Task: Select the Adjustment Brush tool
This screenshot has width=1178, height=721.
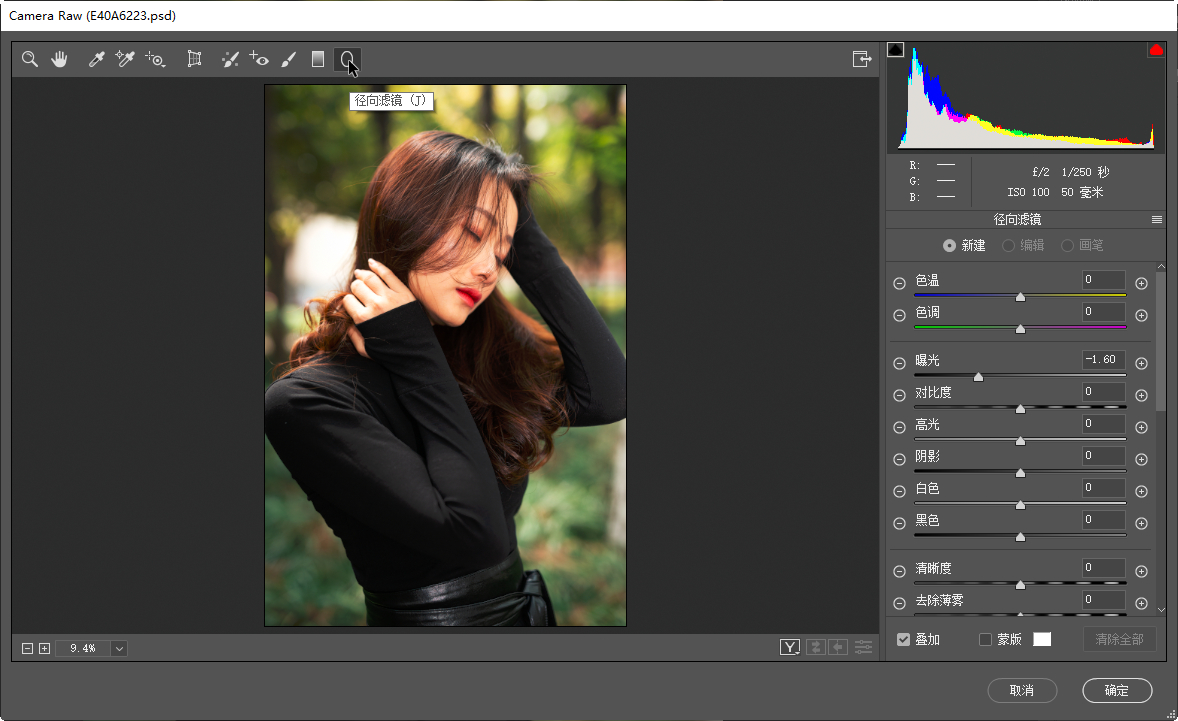Action: pyautogui.click(x=289, y=60)
